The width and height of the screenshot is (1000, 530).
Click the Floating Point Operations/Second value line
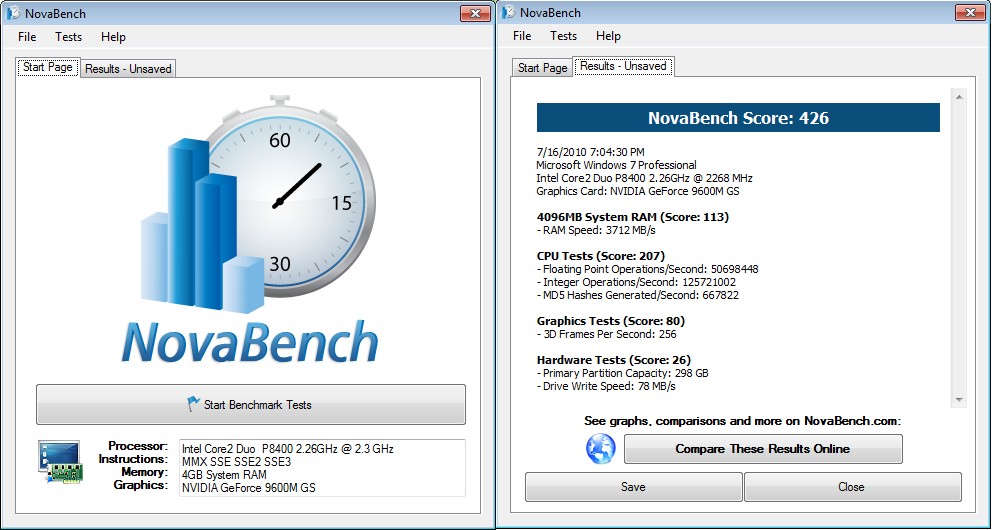click(648, 269)
